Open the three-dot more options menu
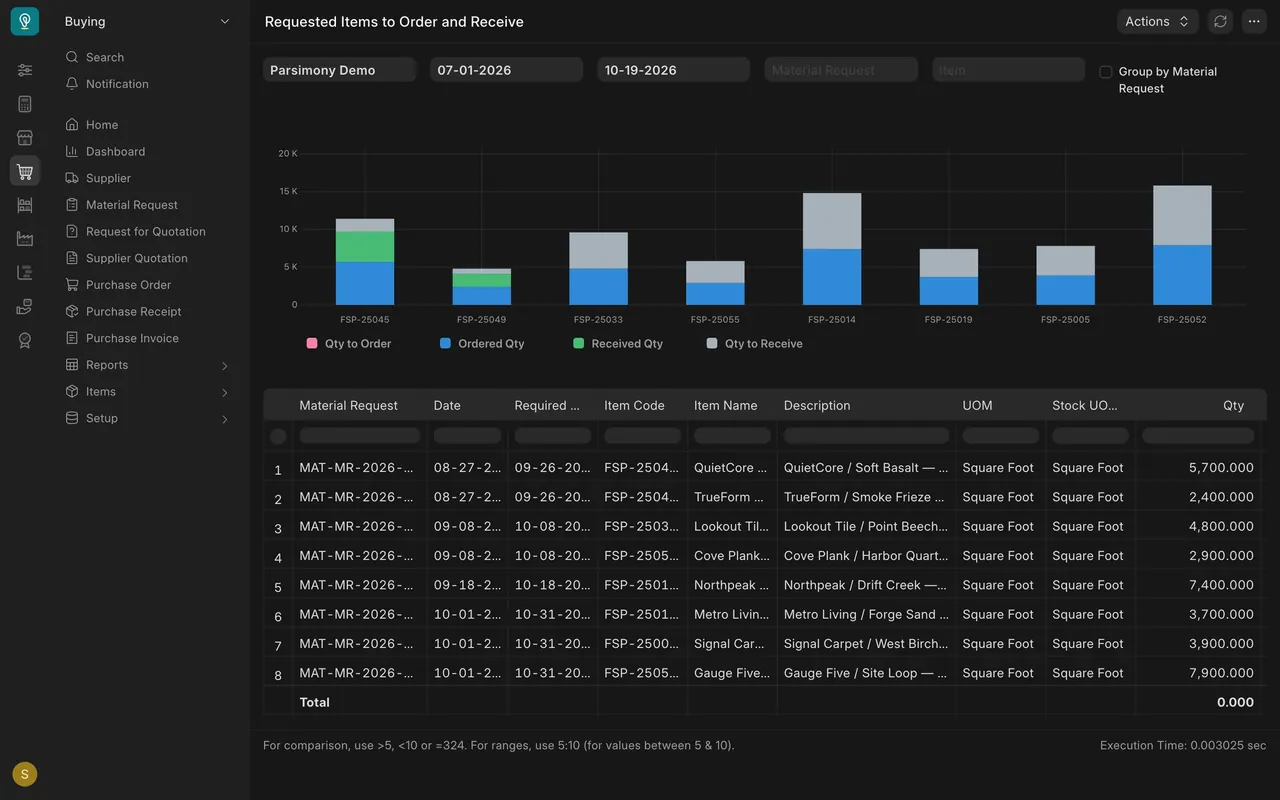1280x800 pixels. pos(1254,21)
